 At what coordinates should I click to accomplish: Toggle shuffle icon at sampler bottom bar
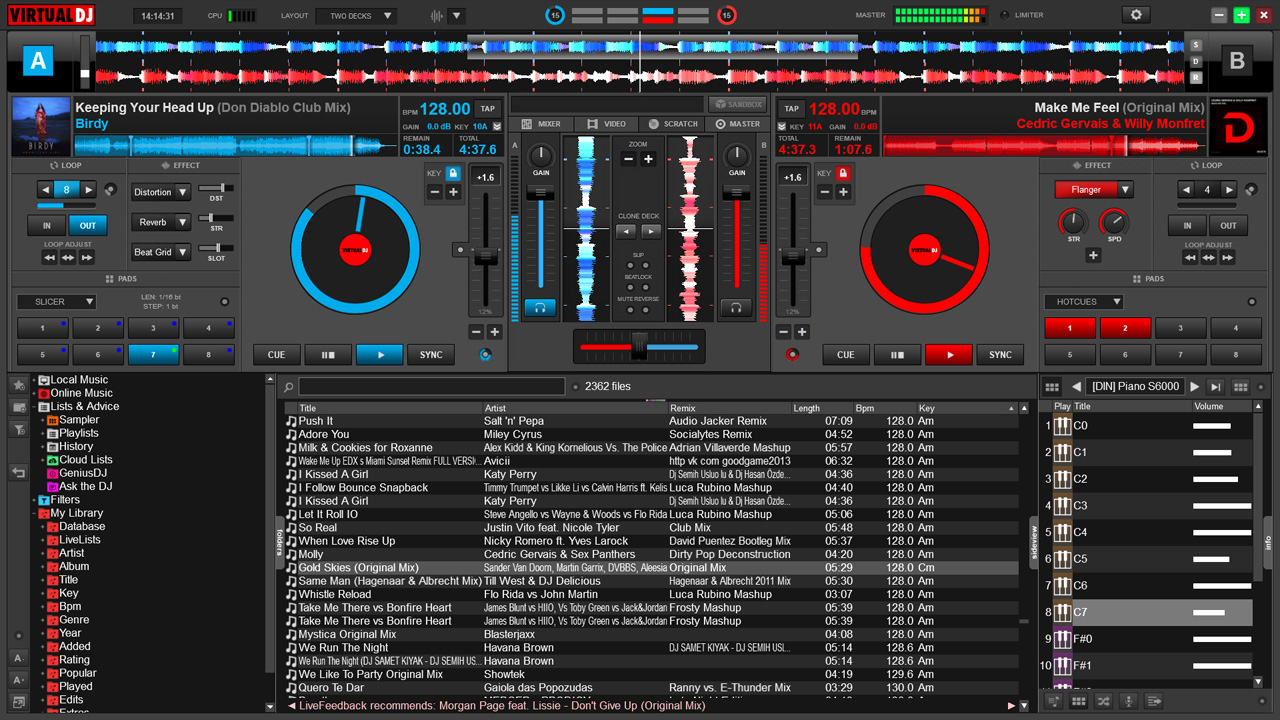(x=1103, y=702)
